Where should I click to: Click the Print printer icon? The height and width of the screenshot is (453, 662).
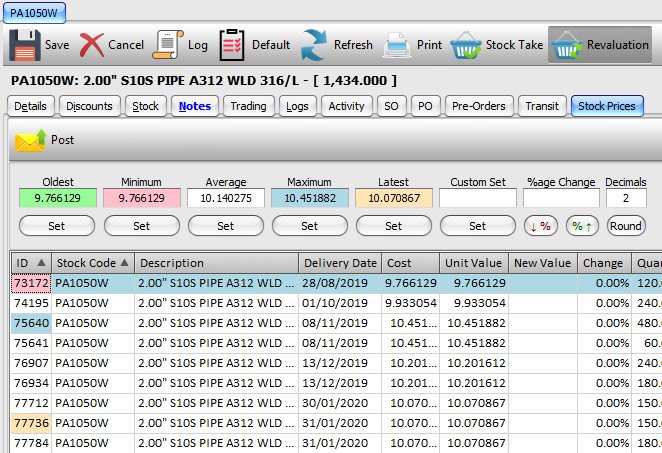click(397, 45)
